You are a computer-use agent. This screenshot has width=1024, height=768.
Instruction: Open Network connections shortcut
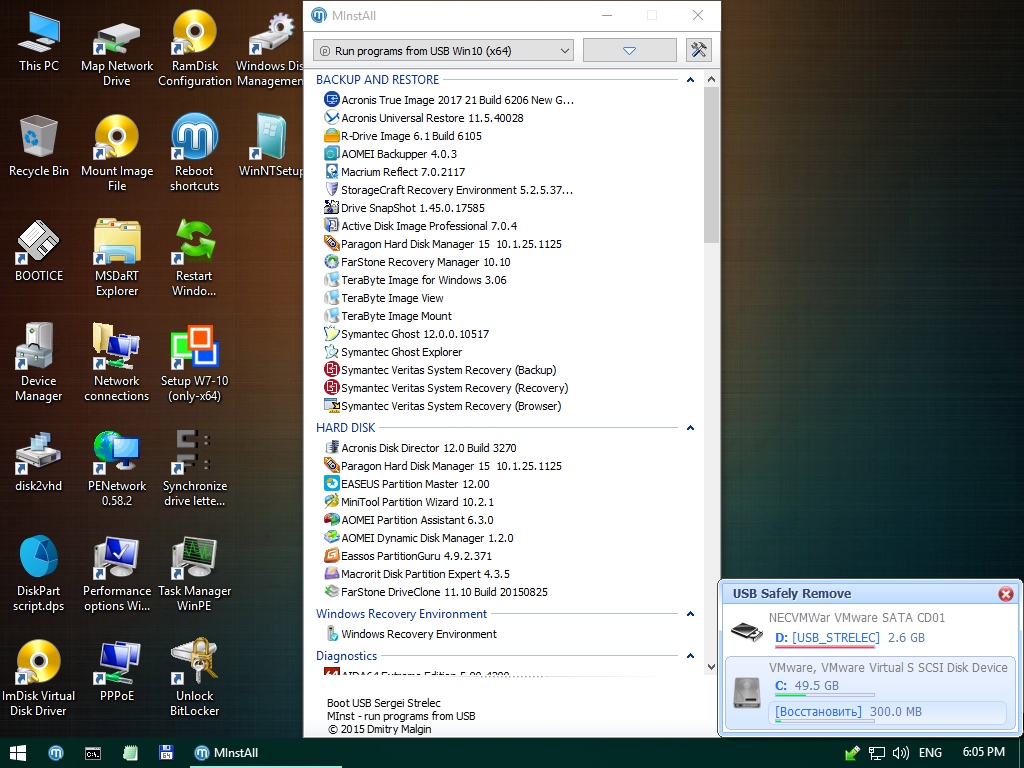117,362
